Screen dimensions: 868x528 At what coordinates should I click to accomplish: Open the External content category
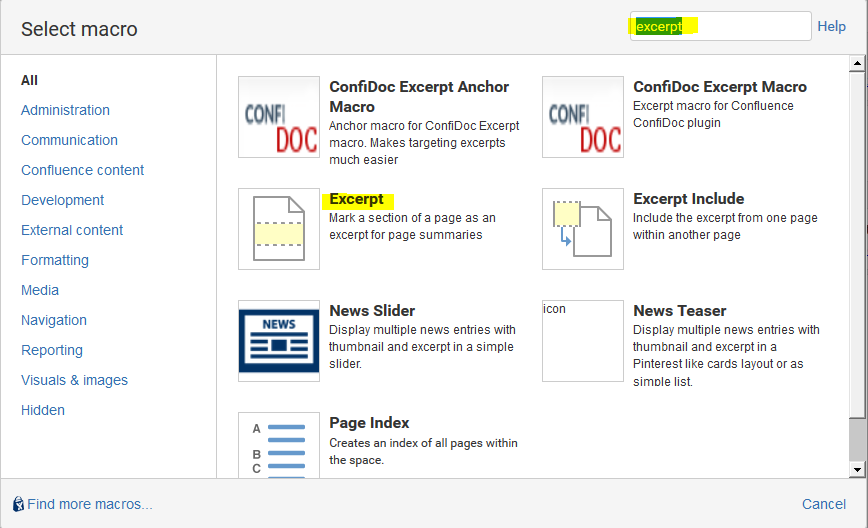click(72, 230)
